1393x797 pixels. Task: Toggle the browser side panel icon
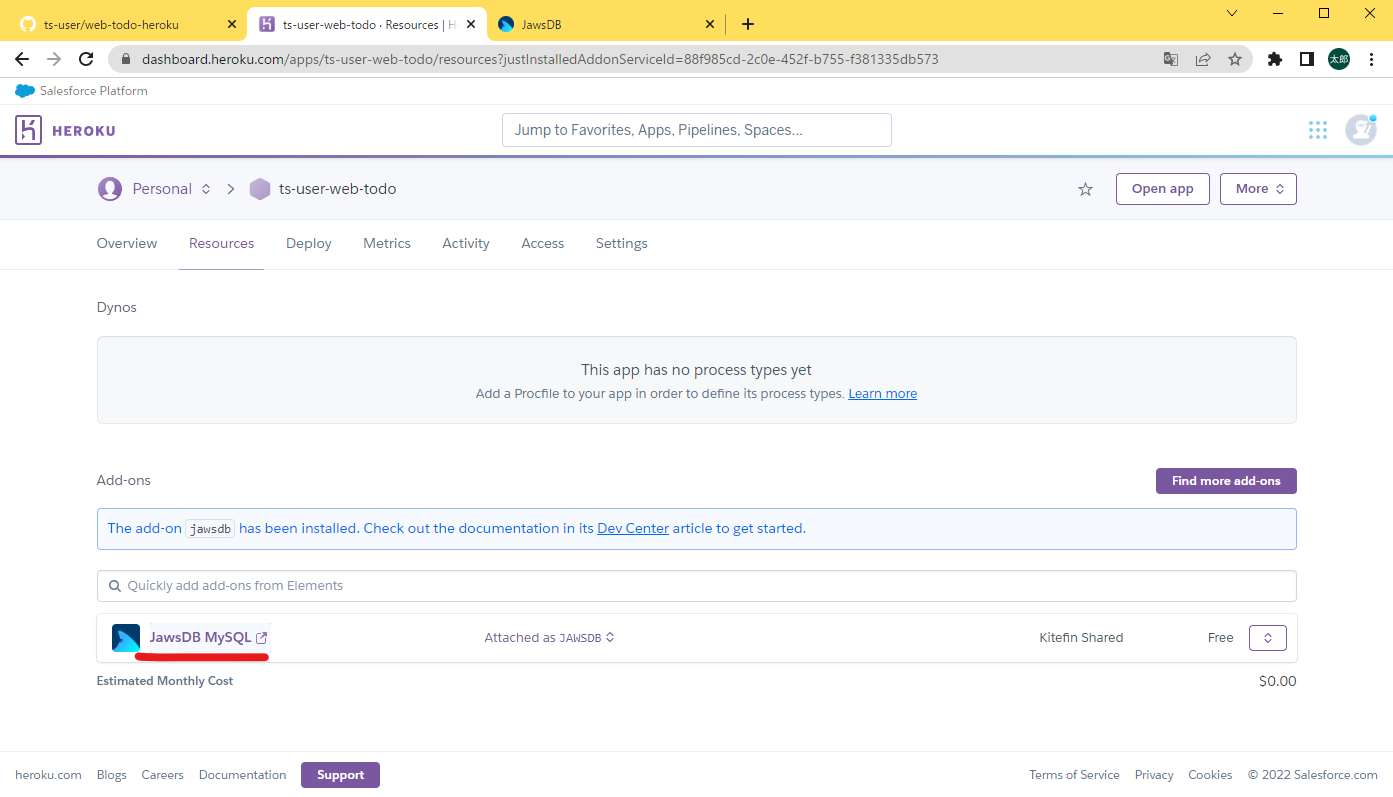click(x=1307, y=59)
